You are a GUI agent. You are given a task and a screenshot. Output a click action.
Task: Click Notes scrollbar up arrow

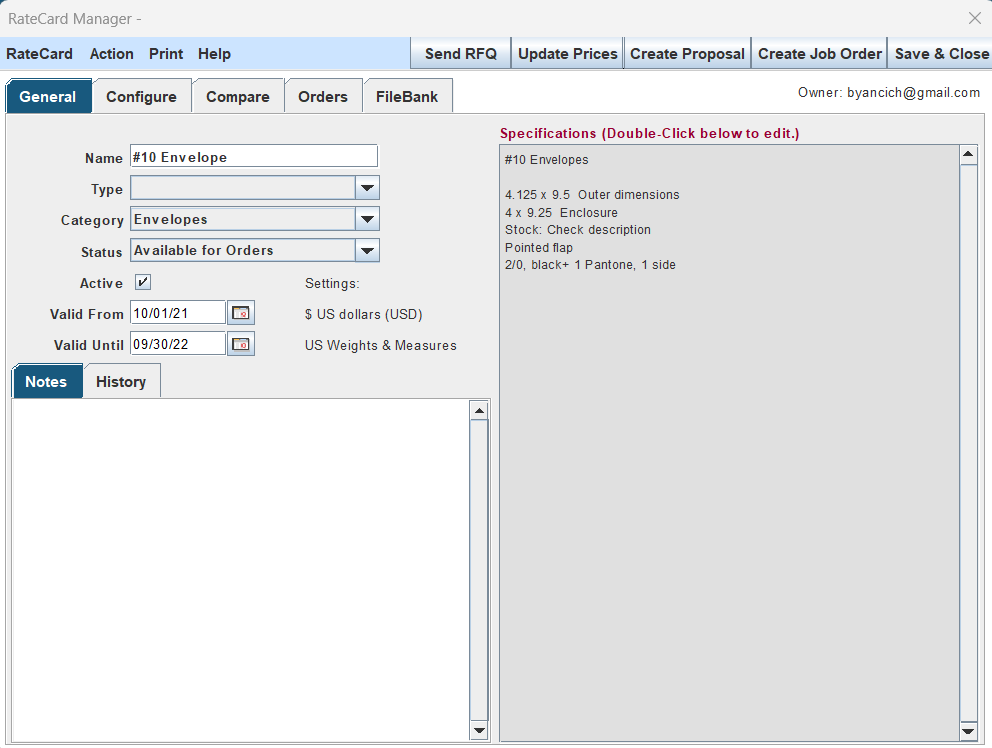pyautogui.click(x=479, y=410)
